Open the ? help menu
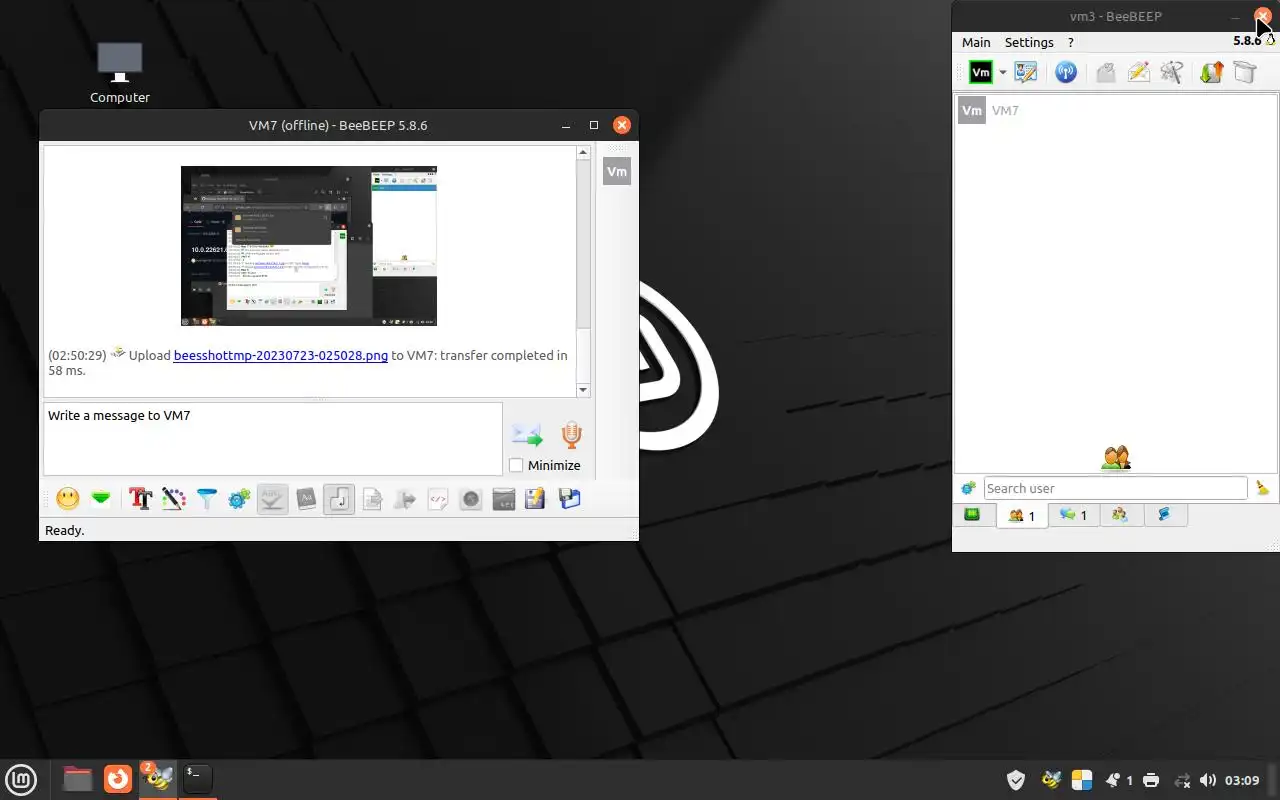 click(x=1071, y=42)
